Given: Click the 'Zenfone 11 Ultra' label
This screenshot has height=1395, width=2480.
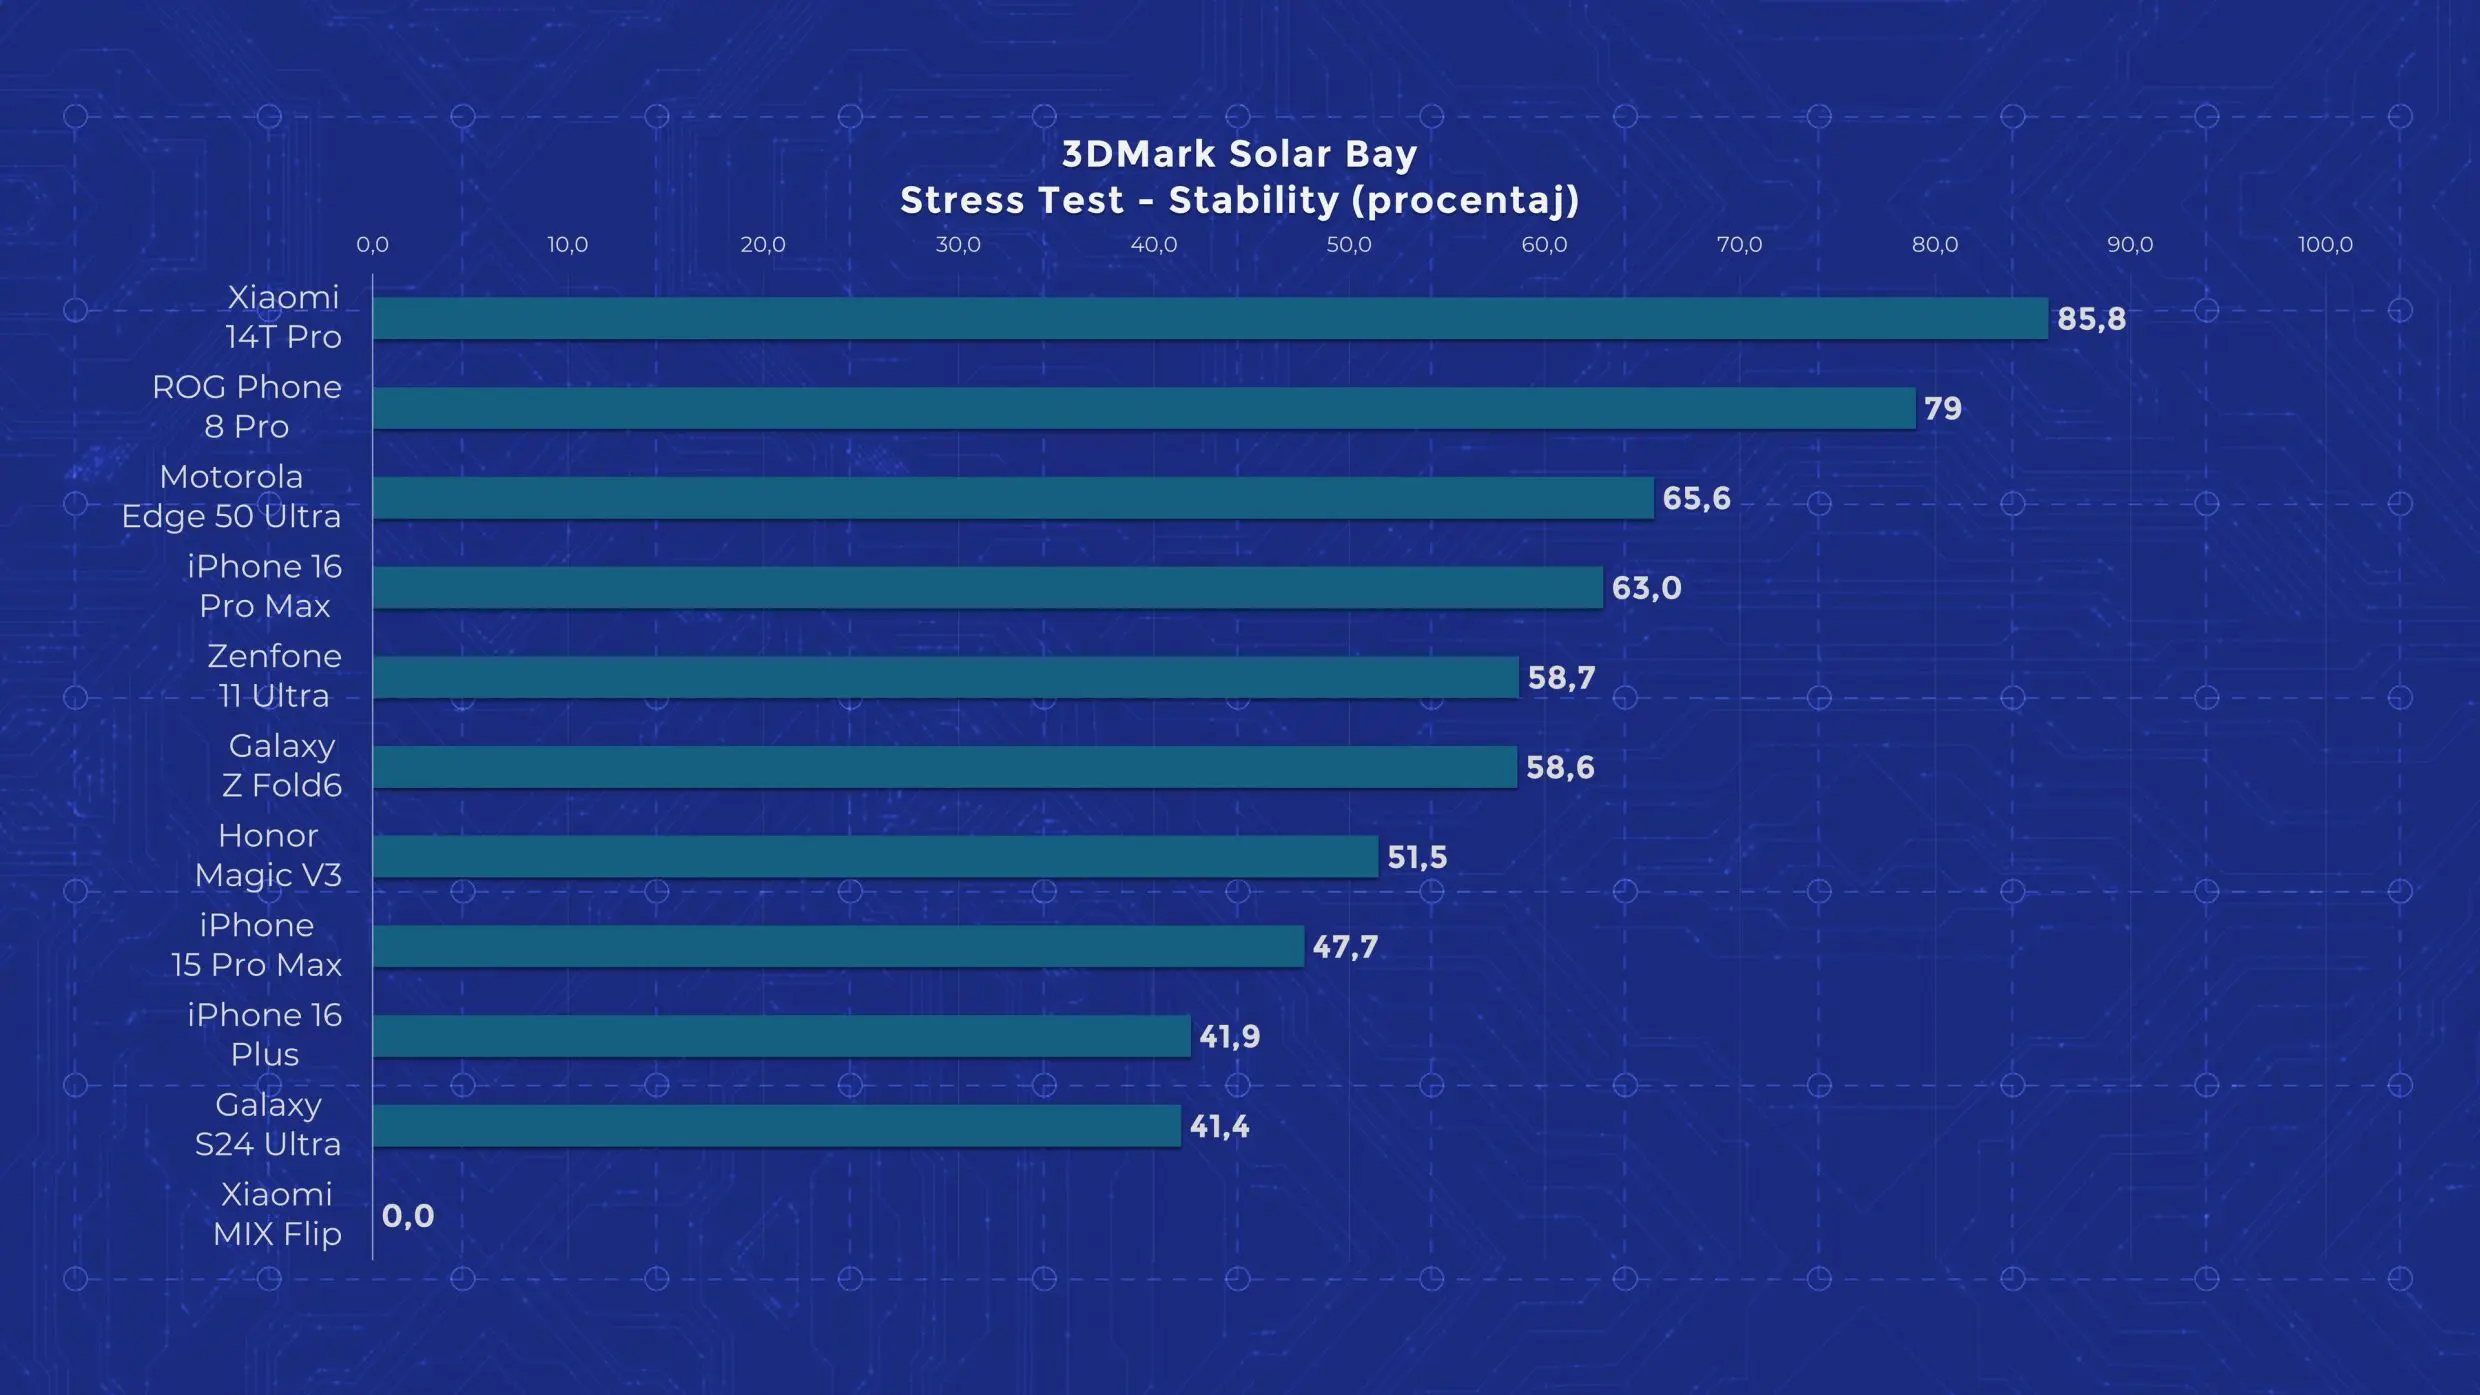Looking at the screenshot, I should 274,676.
